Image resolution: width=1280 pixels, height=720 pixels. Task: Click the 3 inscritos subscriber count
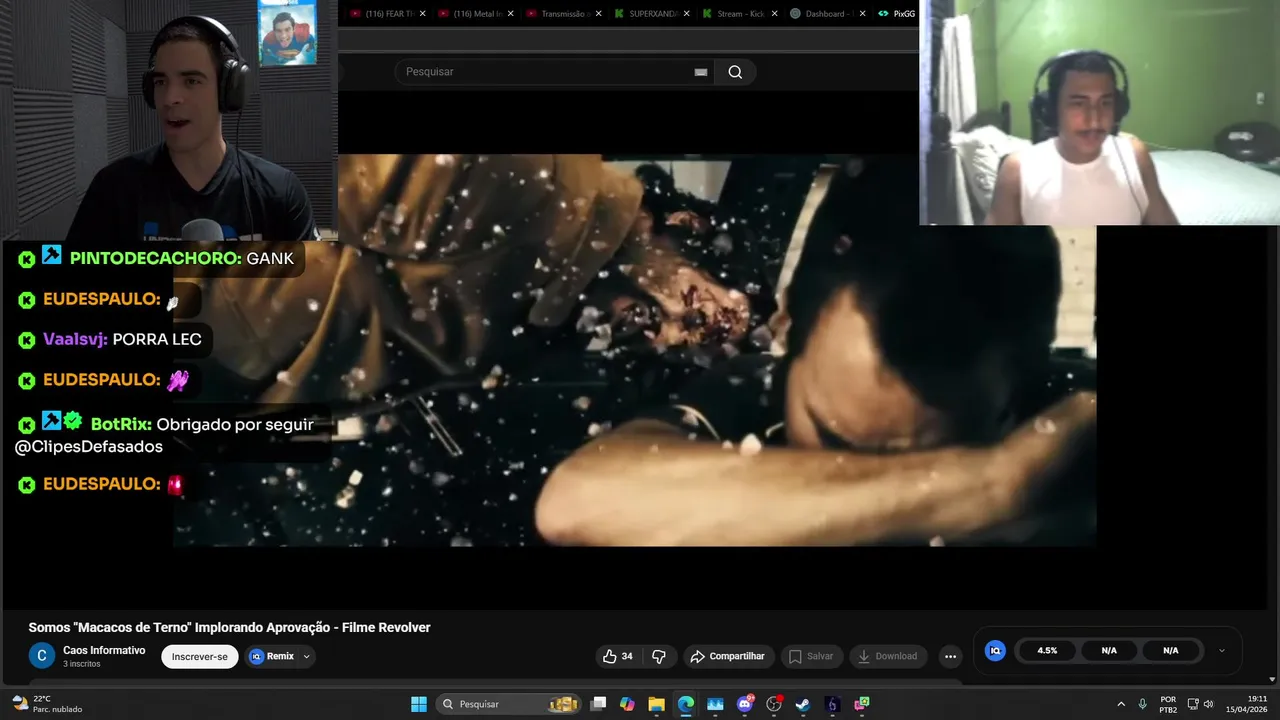pos(81,664)
